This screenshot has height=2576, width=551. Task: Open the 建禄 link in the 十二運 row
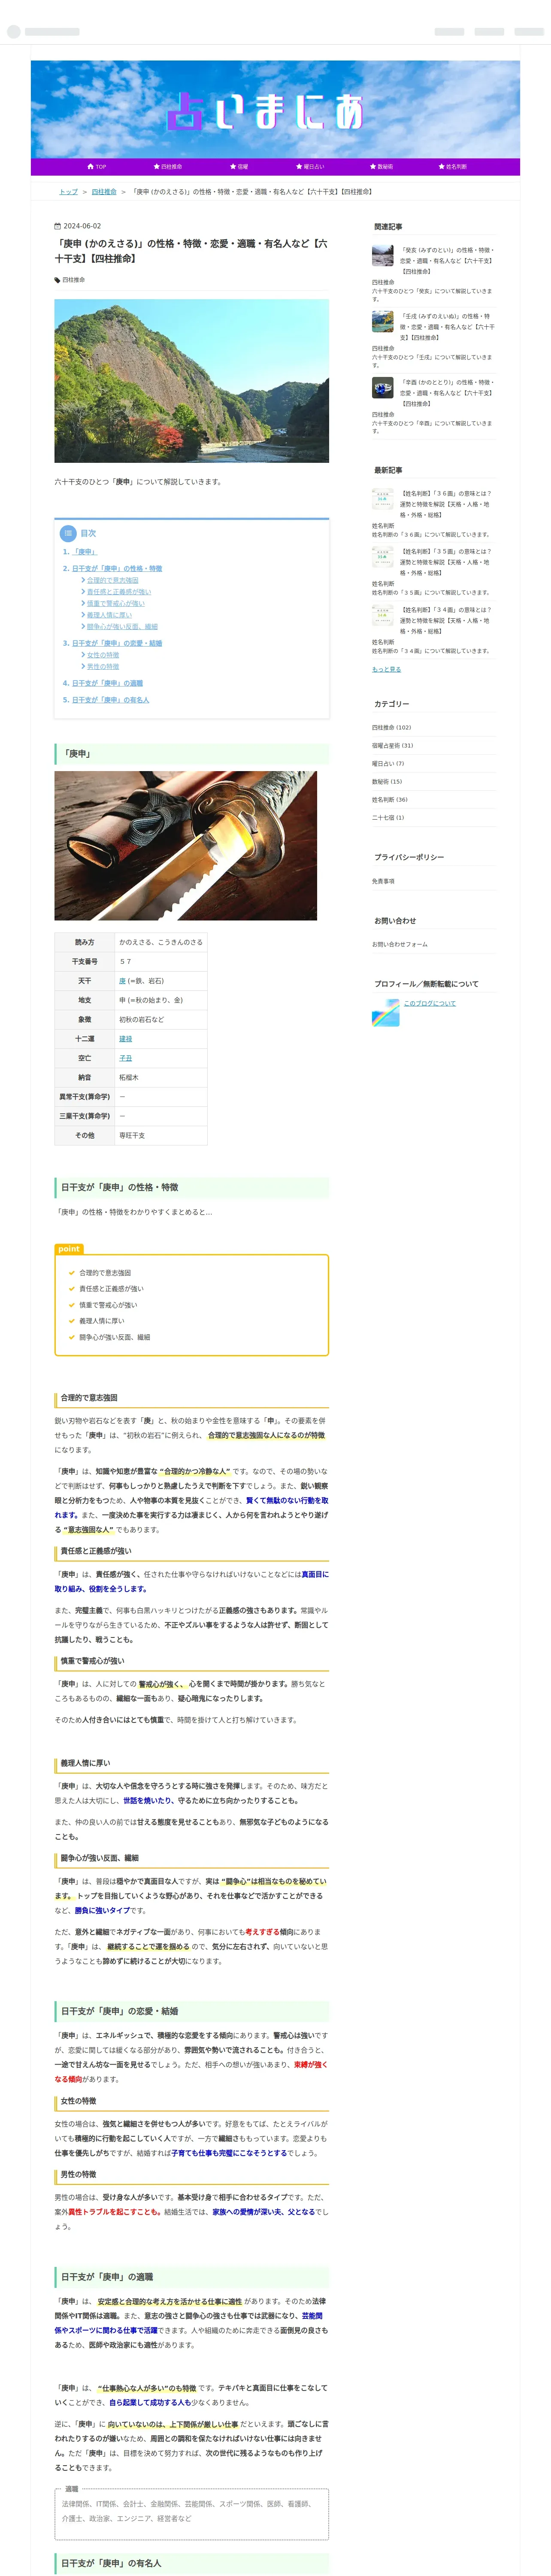pos(126,1039)
